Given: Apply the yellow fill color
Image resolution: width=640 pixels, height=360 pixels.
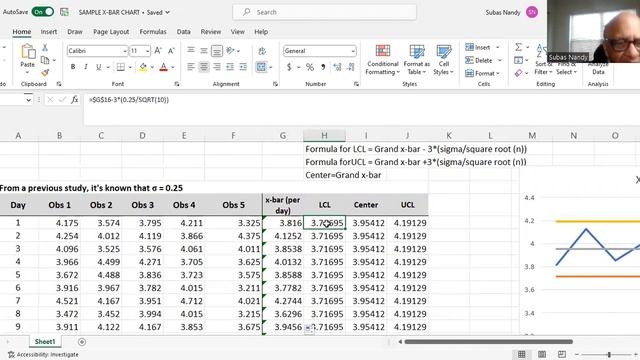Looking at the screenshot, I should [x=143, y=67].
